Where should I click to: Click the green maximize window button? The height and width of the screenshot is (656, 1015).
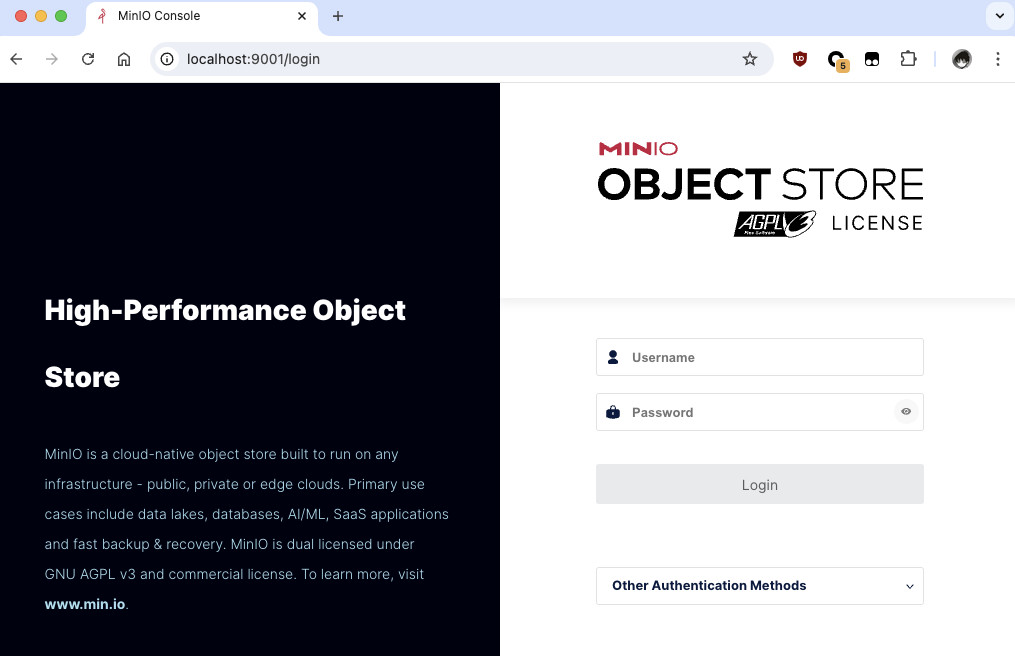[61, 16]
